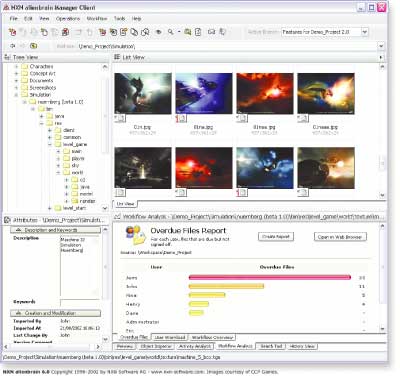Expand the Screenshots tree node
Image resolution: width=400 pixels, height=385 pixels.
point(16,88)
